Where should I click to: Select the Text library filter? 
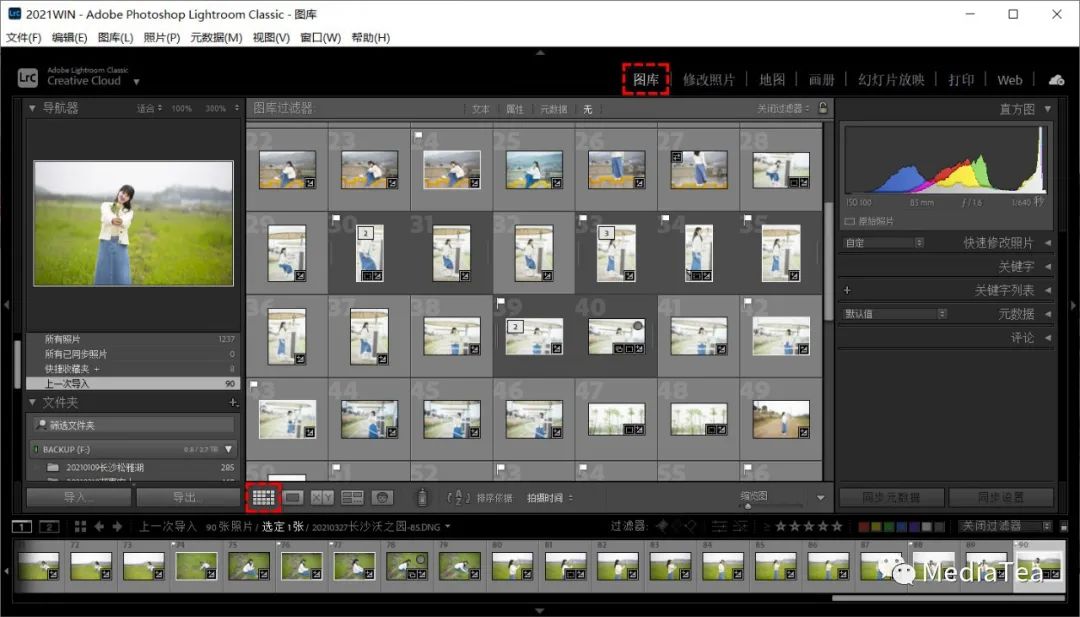tap(481, 109)
